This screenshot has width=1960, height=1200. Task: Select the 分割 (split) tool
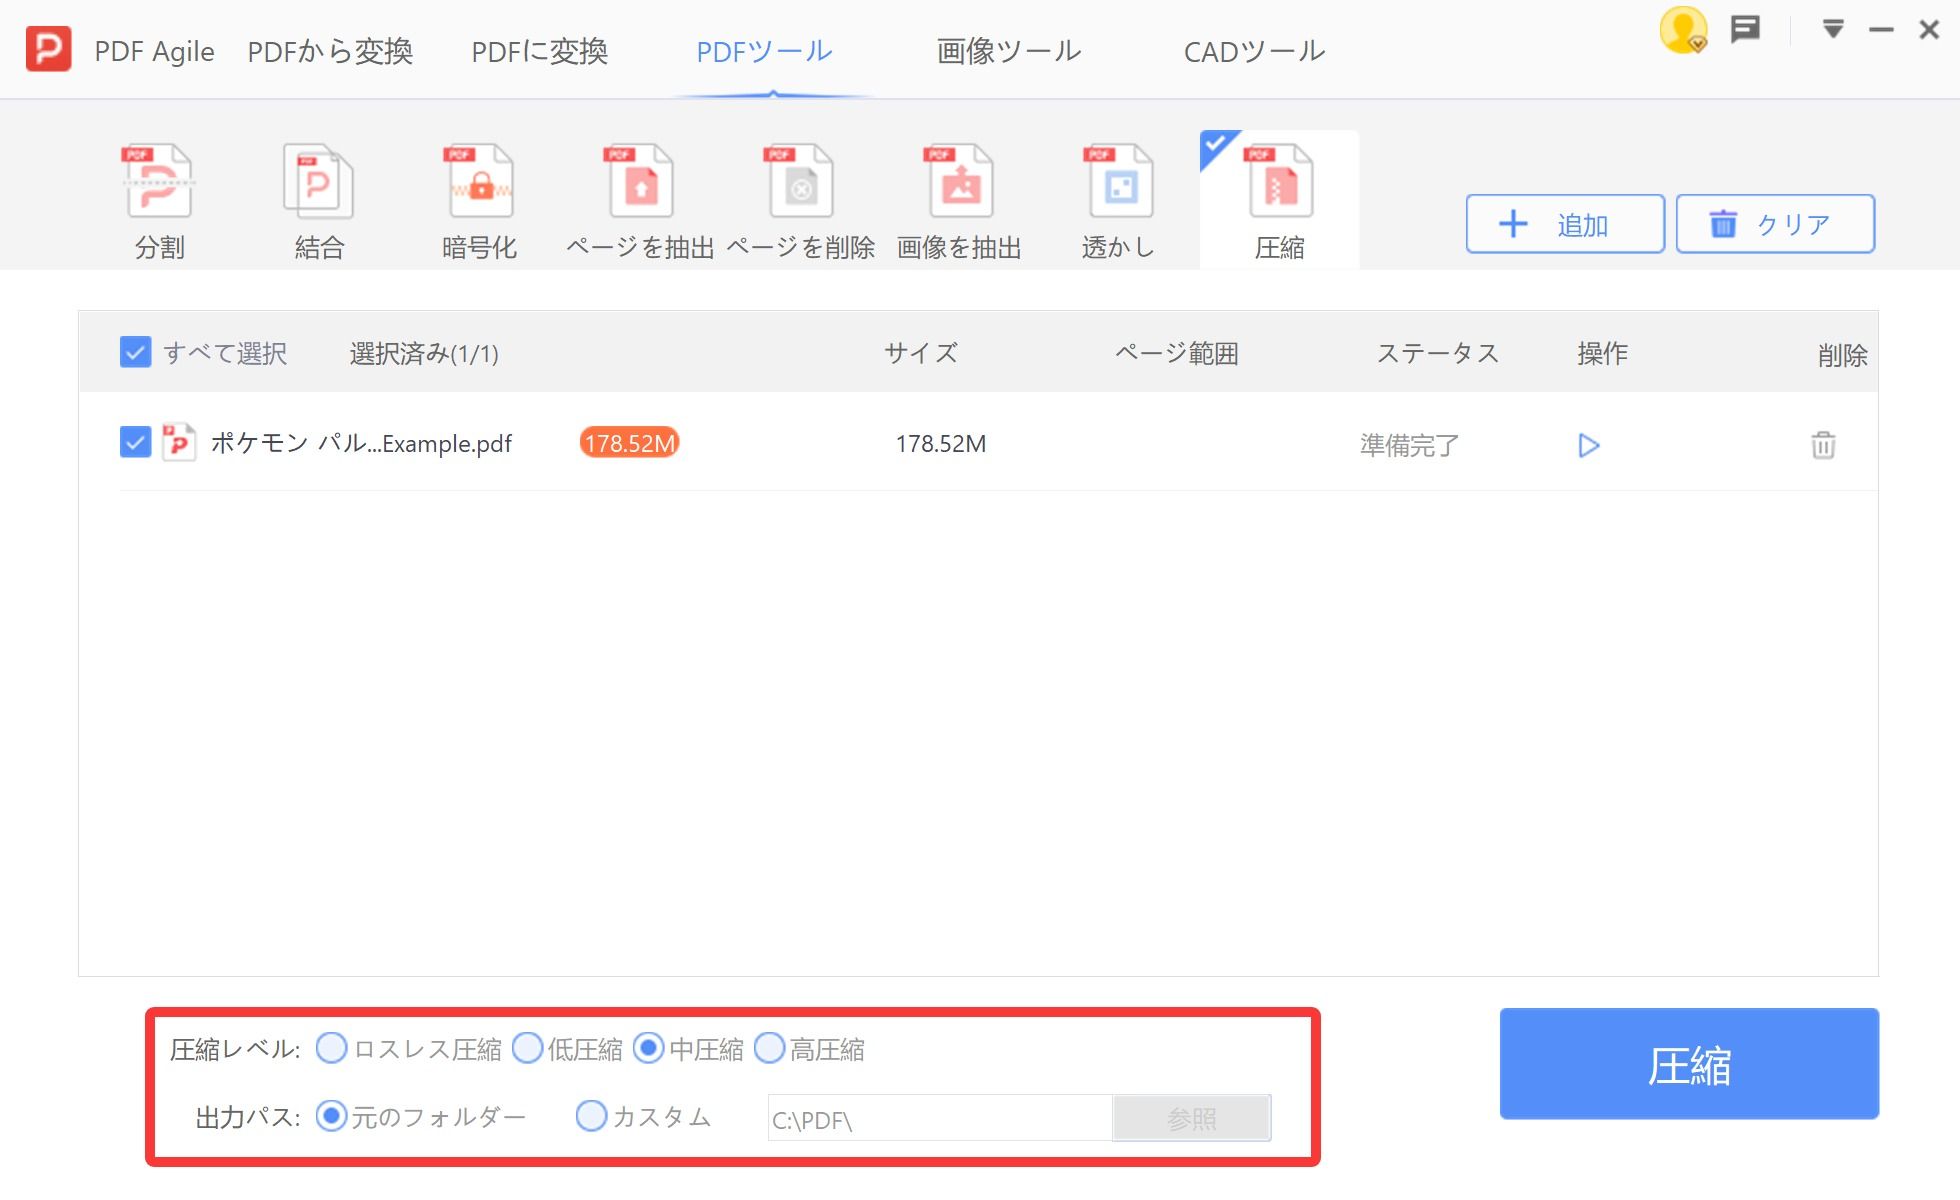point(158,195)
